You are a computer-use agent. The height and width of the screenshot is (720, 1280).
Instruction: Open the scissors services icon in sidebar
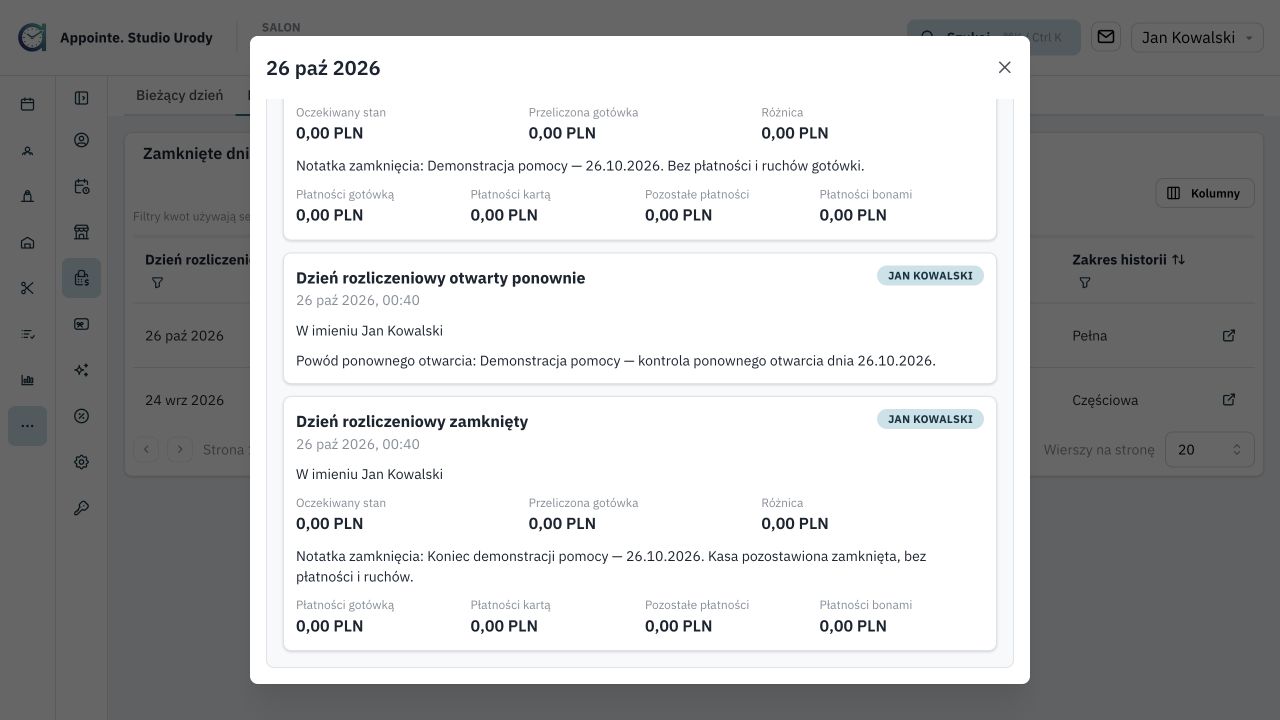tap(28, 288)
